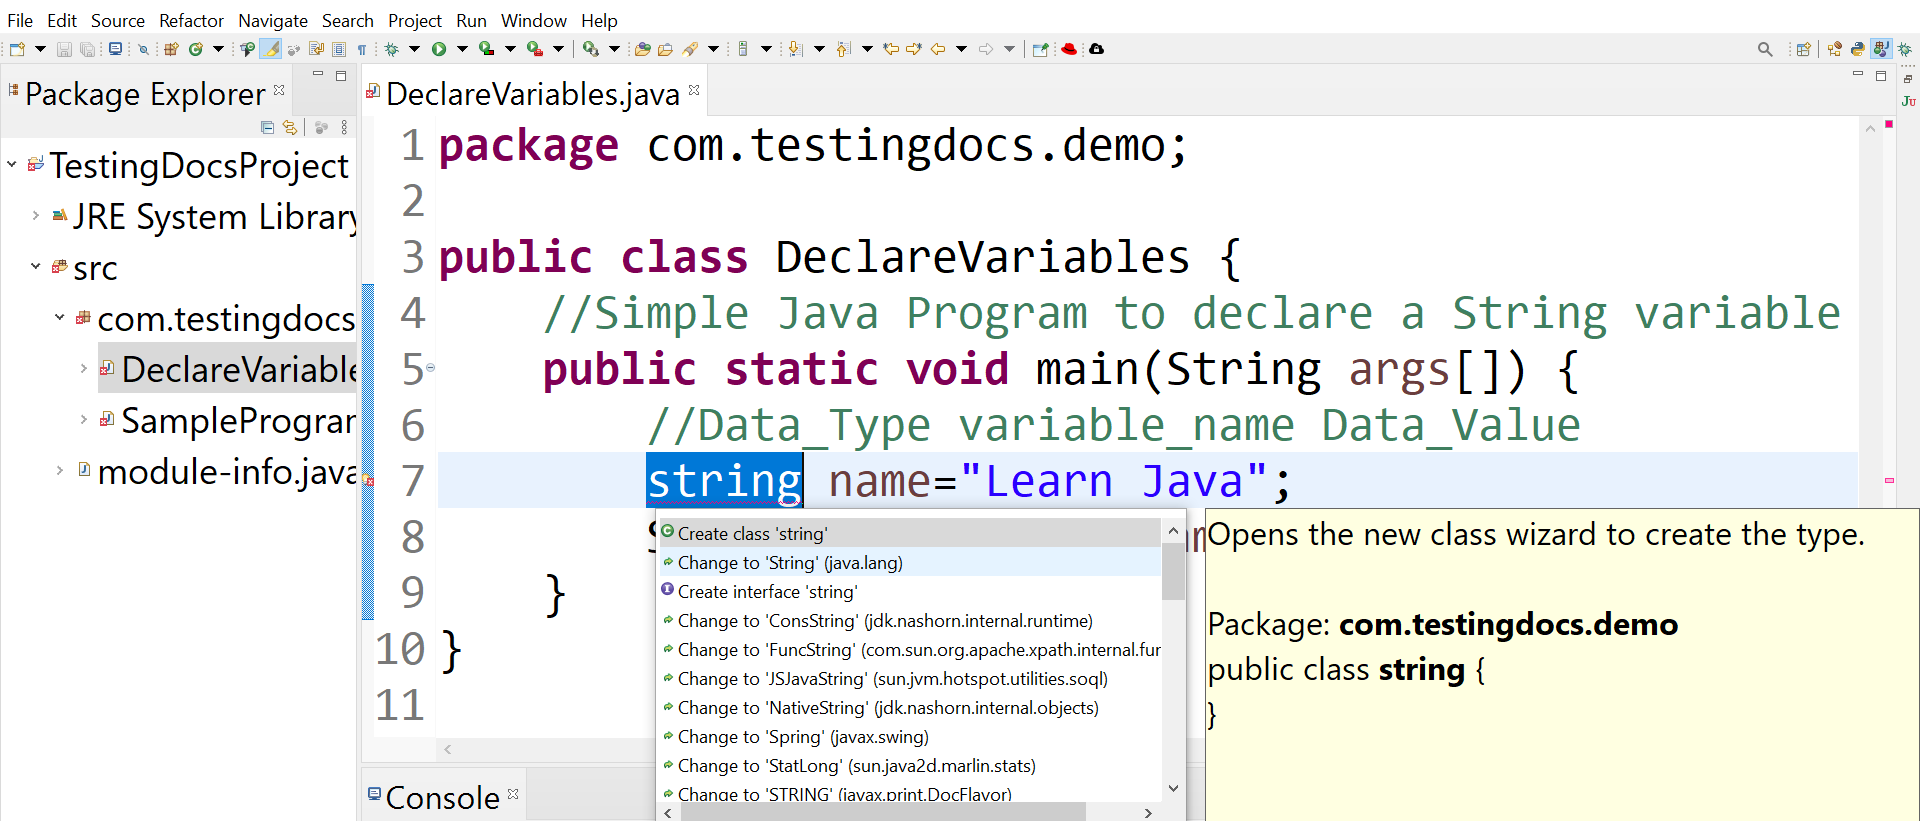Click quick fix list vertical scrollbar thumb
This screenshot has height=821, width=1920.
click(x=1173, y=572)
